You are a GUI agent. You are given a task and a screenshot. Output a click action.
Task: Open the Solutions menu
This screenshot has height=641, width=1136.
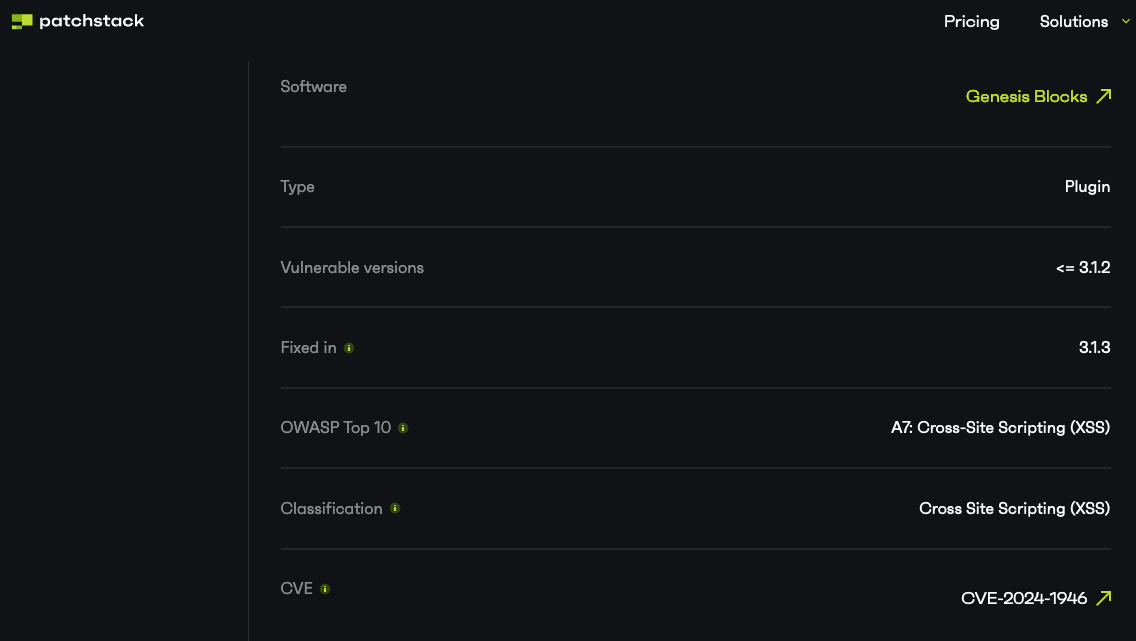[x=1074, y=22]
